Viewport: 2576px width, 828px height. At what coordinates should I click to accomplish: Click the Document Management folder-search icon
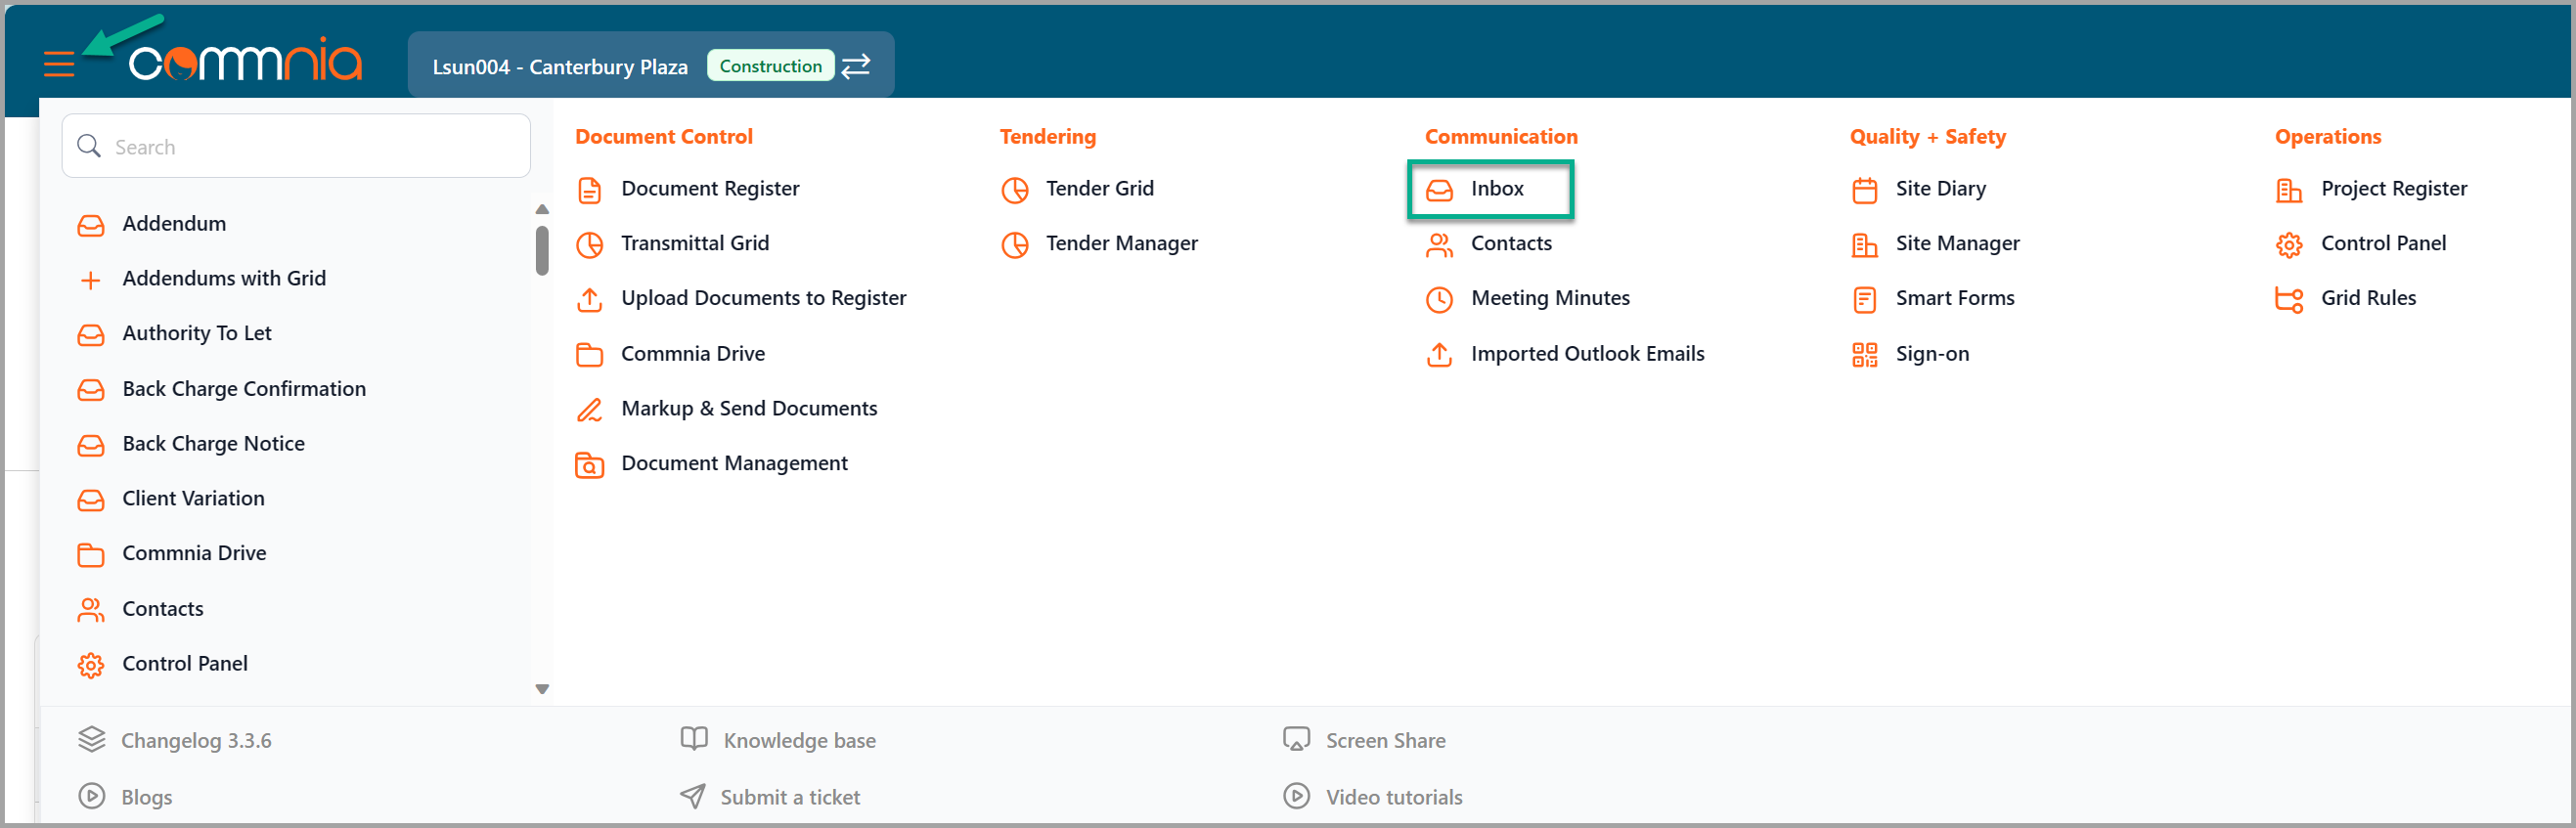point(590,465)
